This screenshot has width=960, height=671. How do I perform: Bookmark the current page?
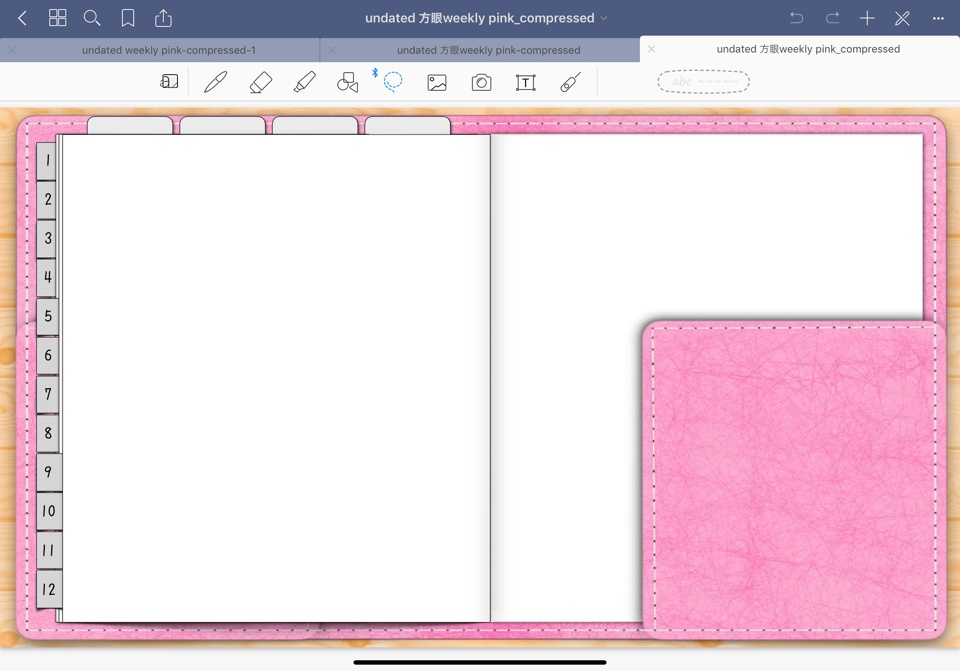[x=128, y=17]
